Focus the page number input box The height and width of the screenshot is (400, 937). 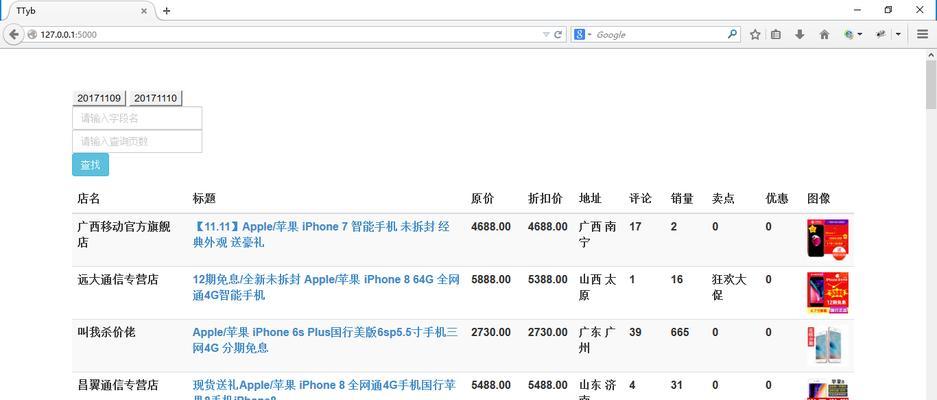(x=137, y=141)
